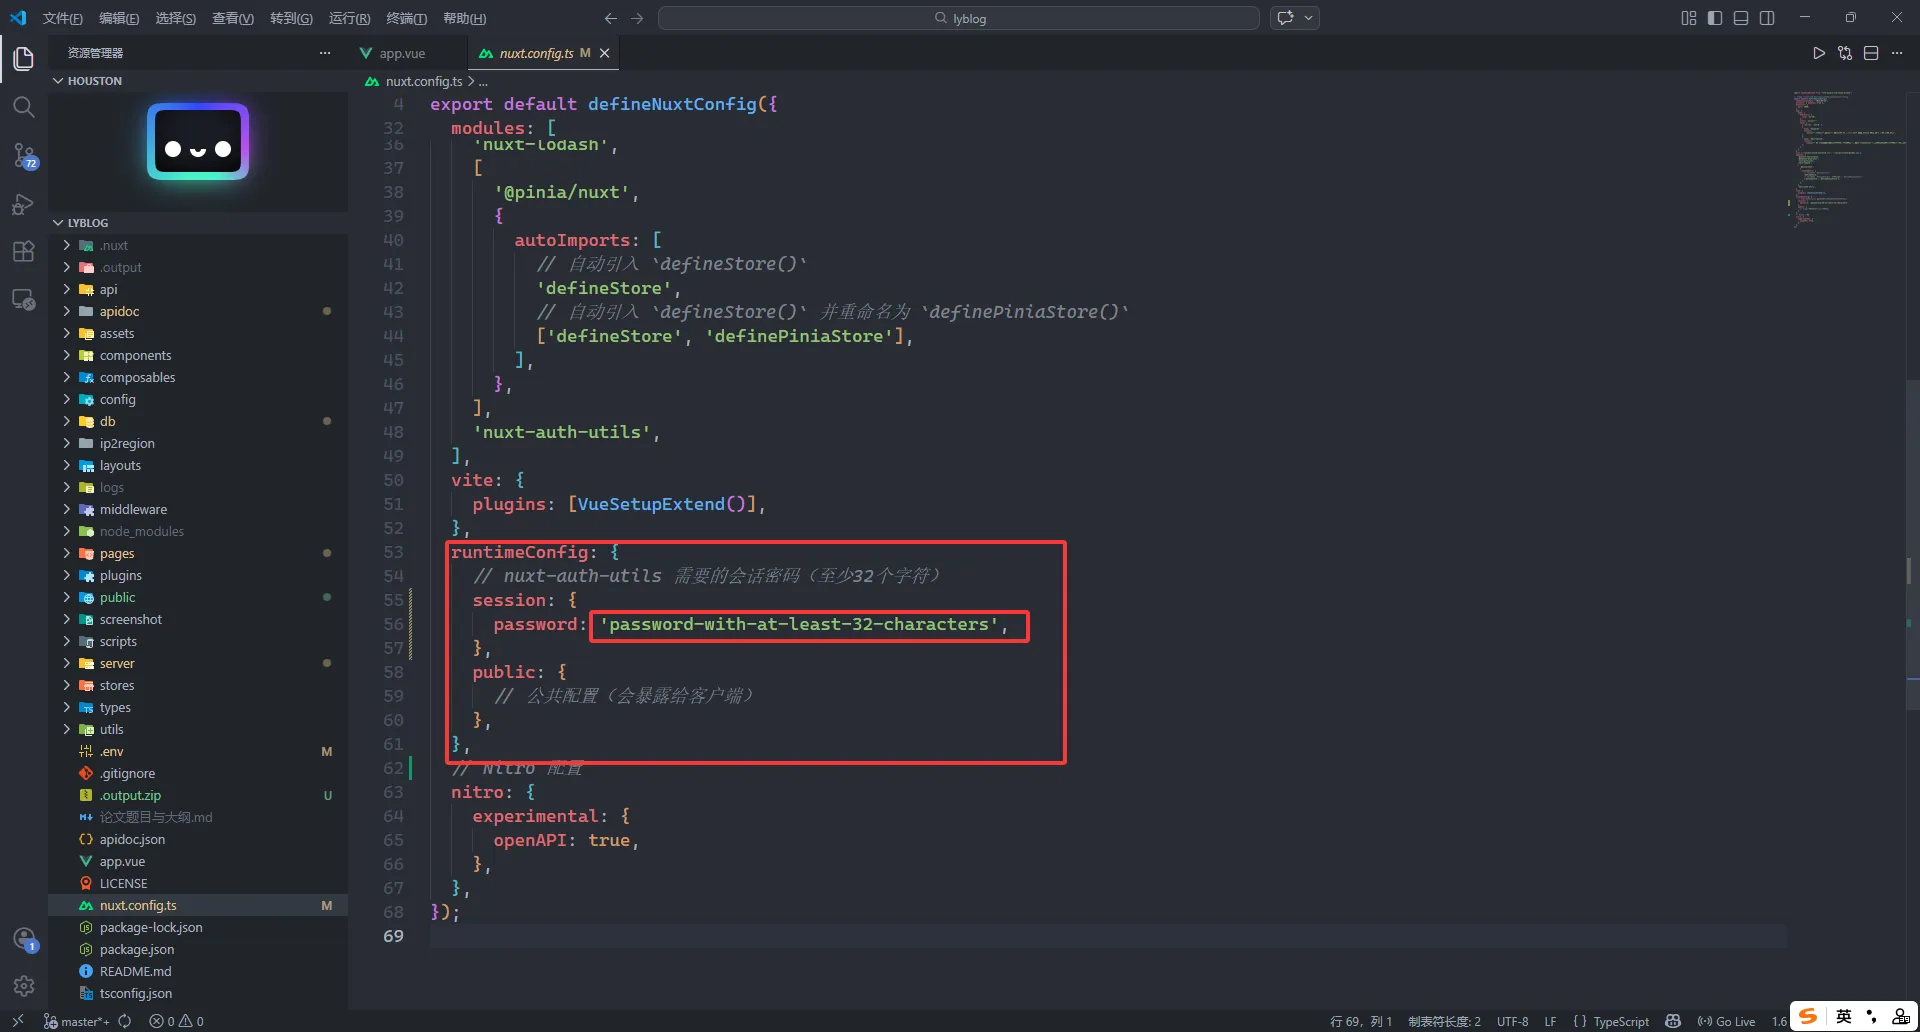The width and height of the screenshot is (1920, 1032).
Task: Toggle the secondary side bar layout icon
Action: (x=1767, y=18)
